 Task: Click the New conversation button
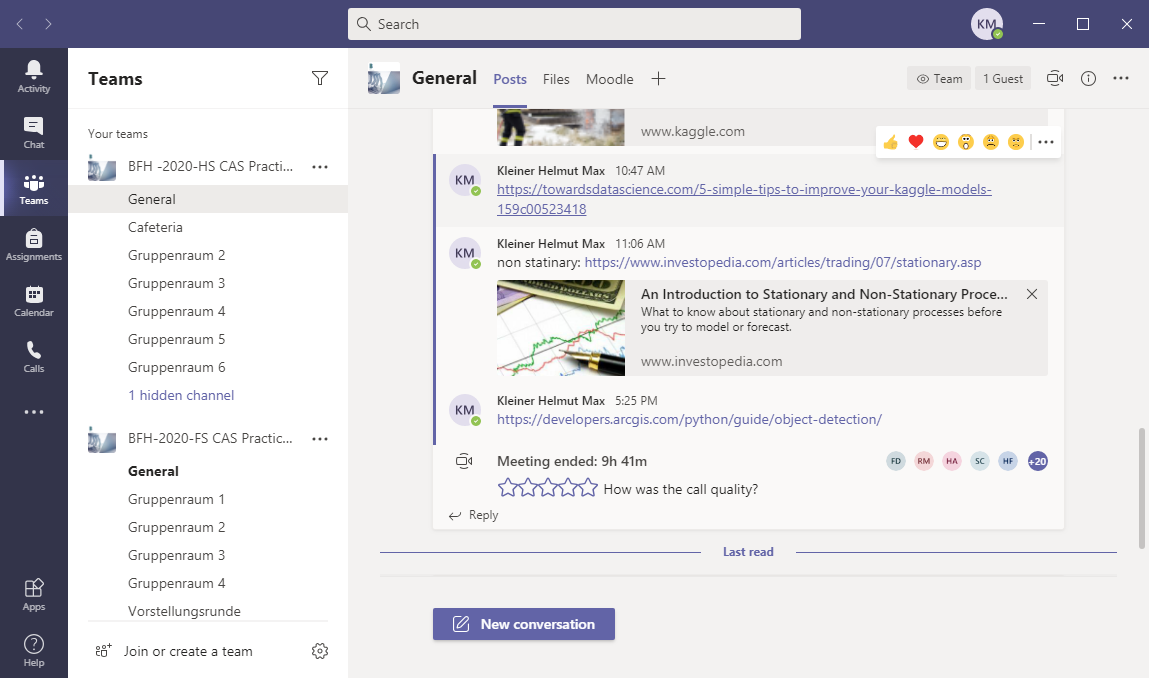coord(523,624)
